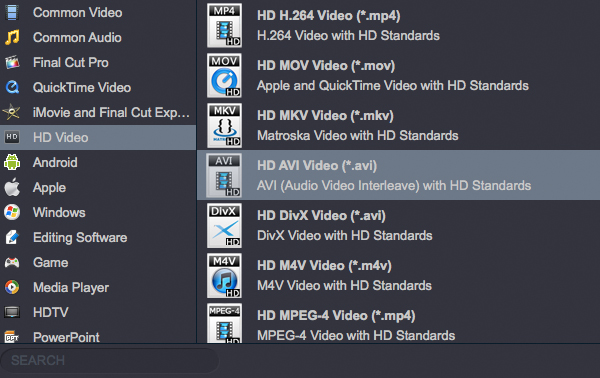Screen dimensions: 600x378
Task: Open the Android device category
Action: coord(98,162)
